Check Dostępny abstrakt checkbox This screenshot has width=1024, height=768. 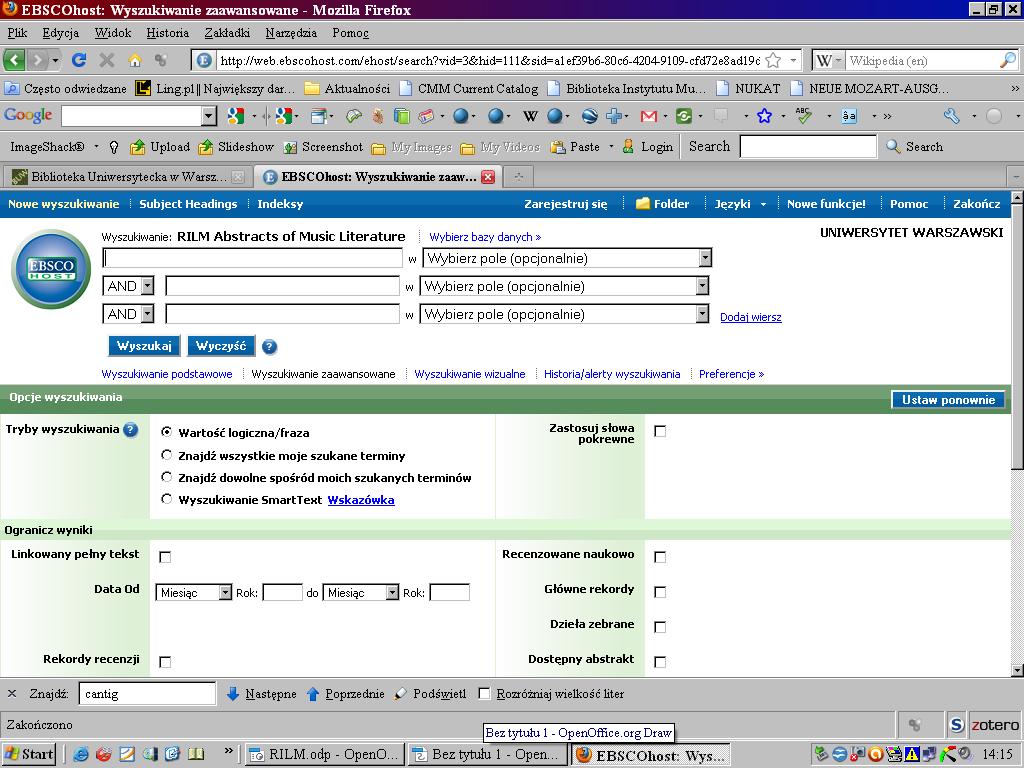[x=660, y=662]
